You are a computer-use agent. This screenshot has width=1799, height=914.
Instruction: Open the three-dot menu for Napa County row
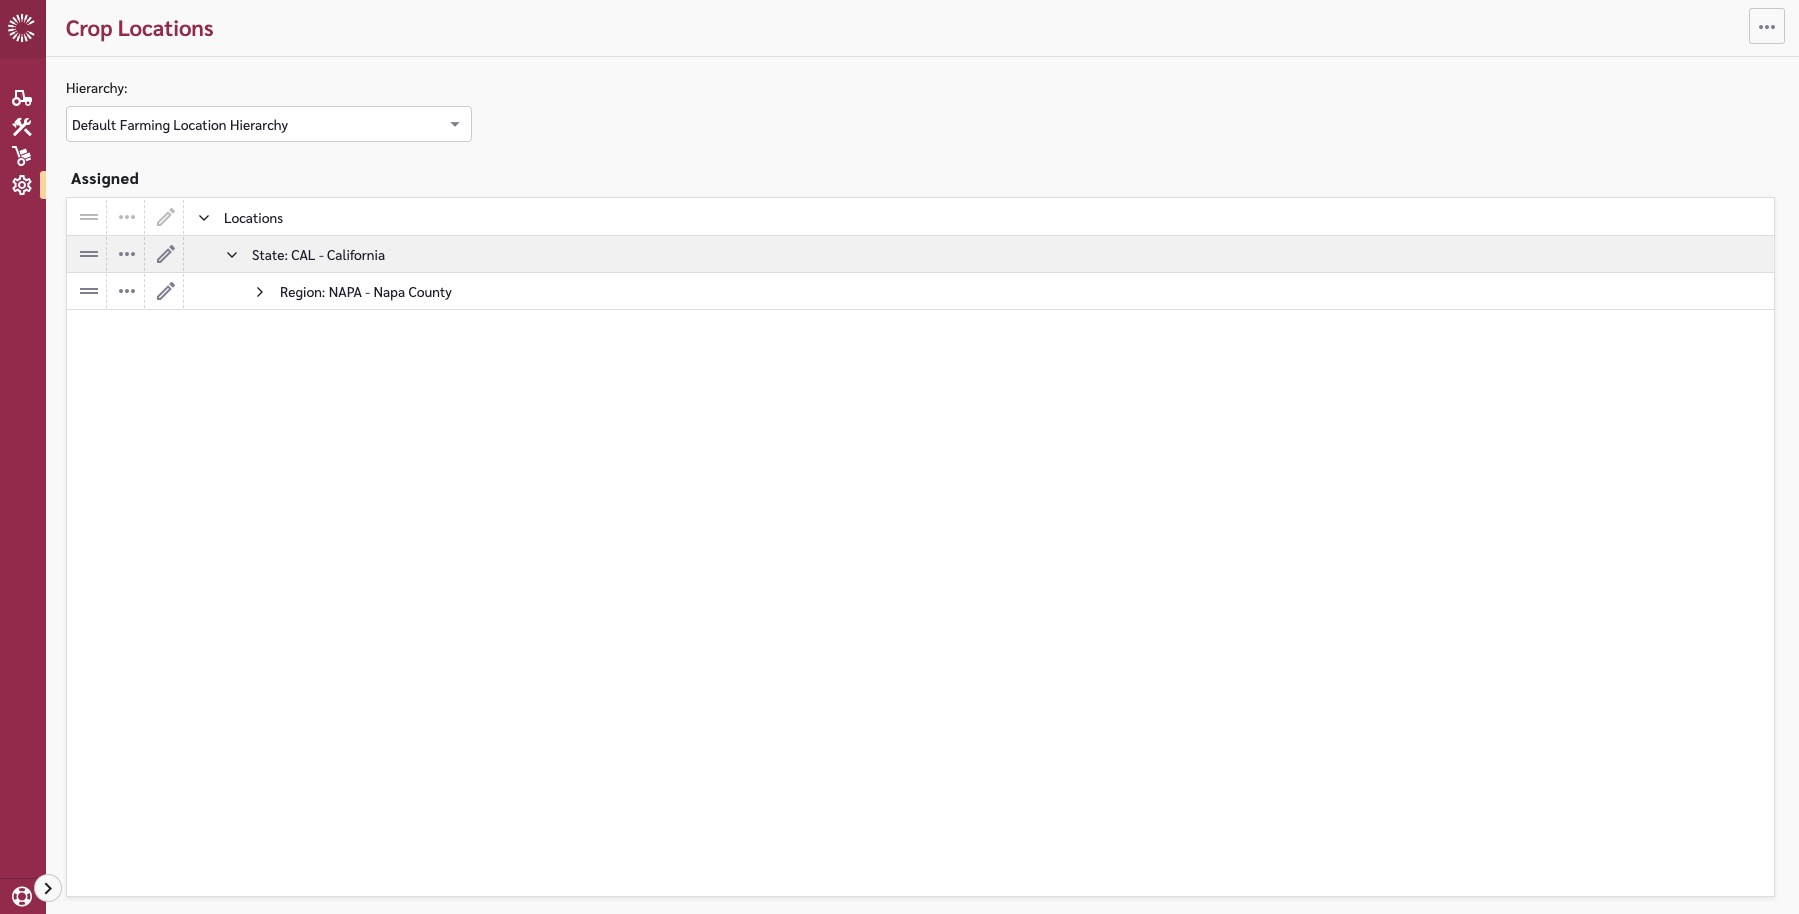coord(127,292)
